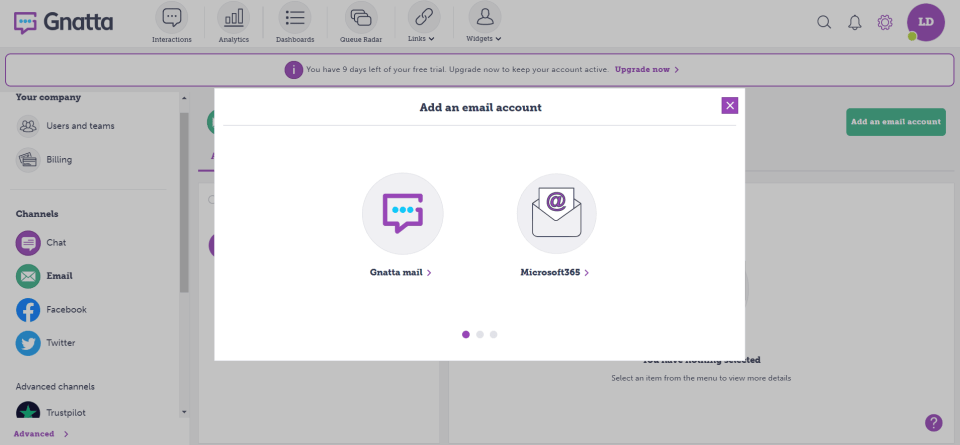This screenshot has width=960, height=445.
Task: Select the Email channel
Action: pyautogui.click(x=59, y=276)
